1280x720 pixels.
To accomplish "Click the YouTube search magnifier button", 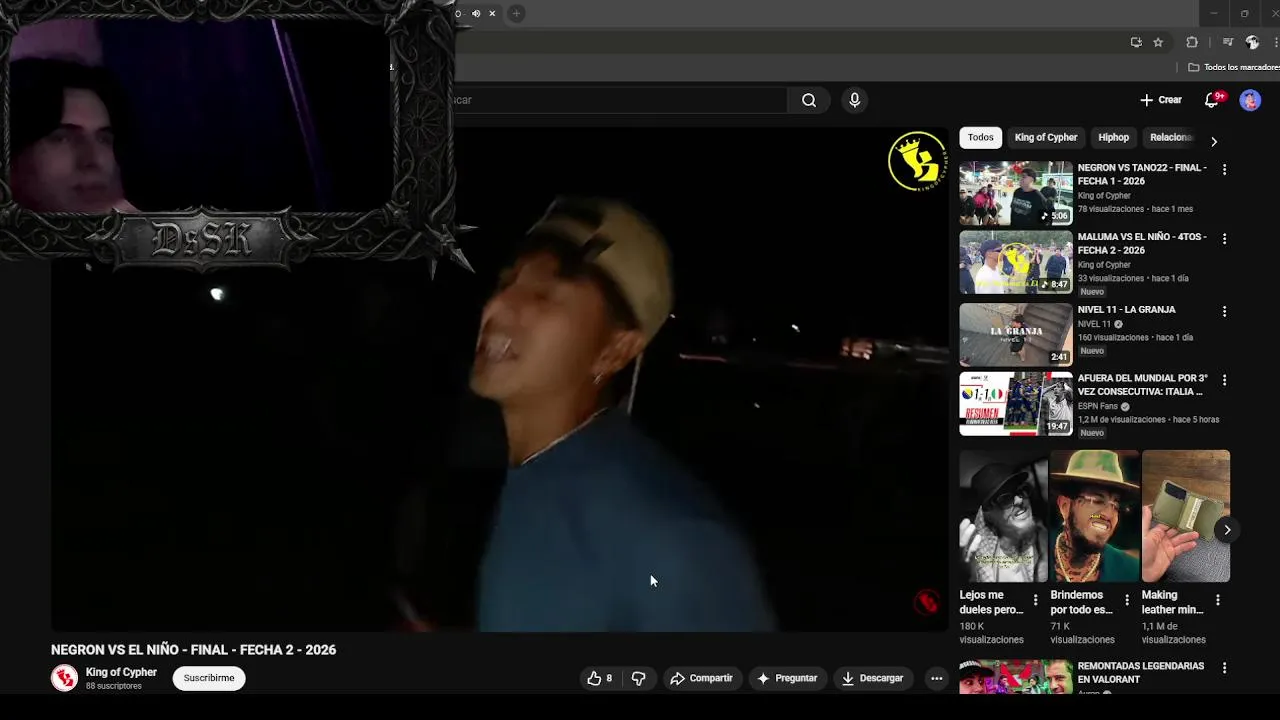I will tap(808, 100).
